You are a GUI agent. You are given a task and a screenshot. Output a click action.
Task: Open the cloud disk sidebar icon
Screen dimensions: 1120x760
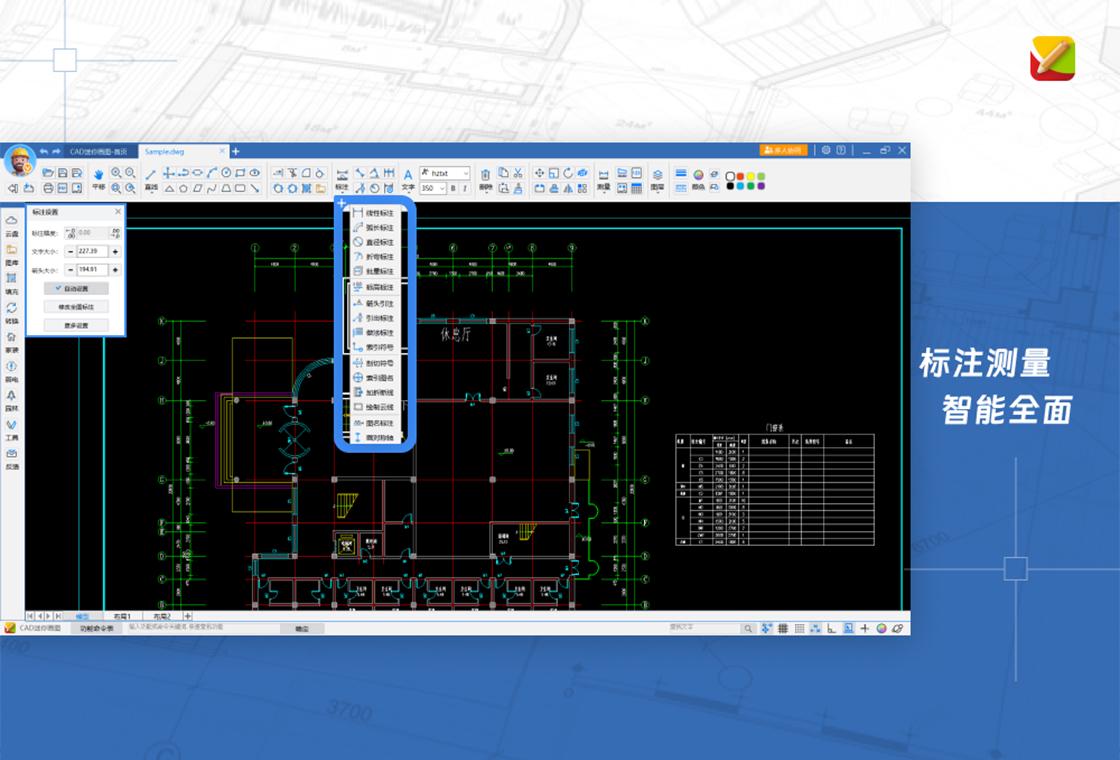(11, 220)
